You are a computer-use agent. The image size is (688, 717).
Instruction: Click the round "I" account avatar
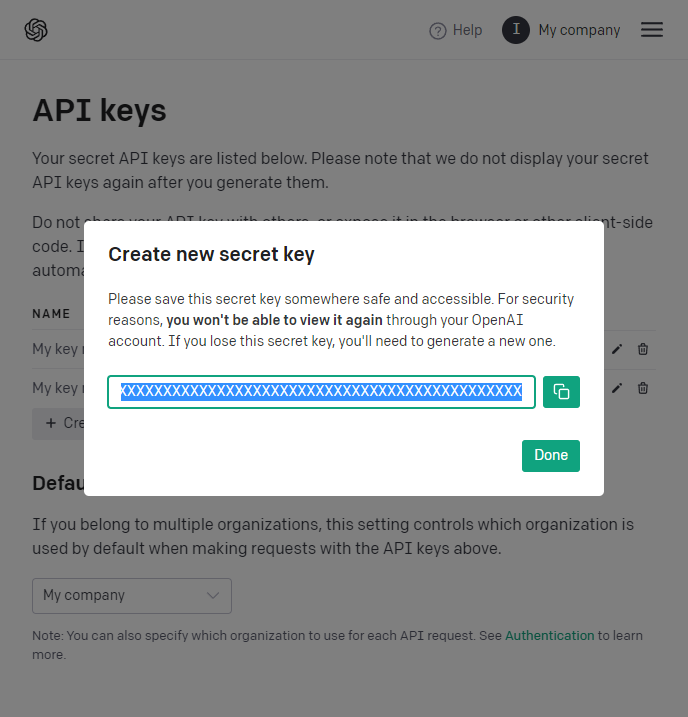pyautogui.click(x=516, y=30)
